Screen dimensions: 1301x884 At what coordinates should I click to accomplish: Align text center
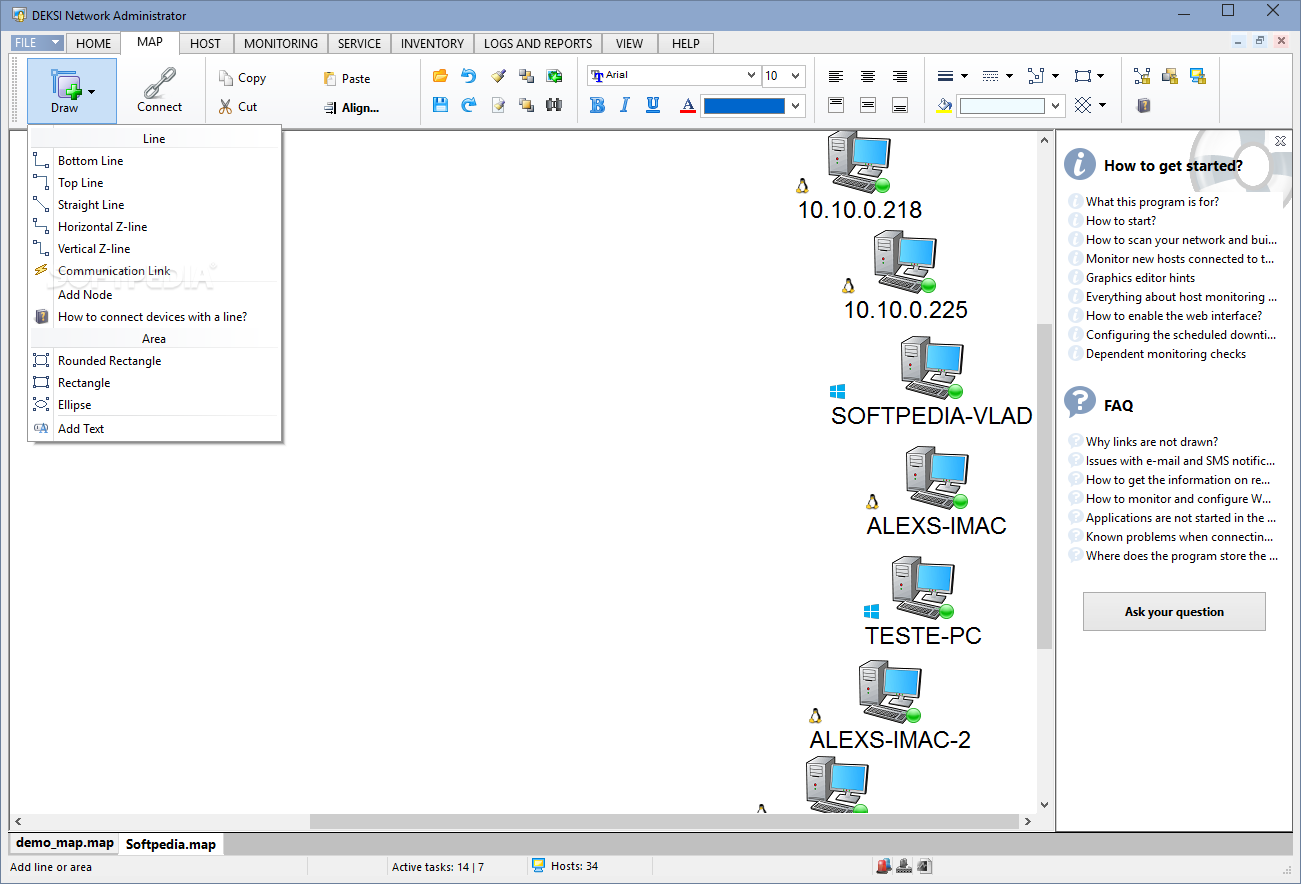point(868,76)
